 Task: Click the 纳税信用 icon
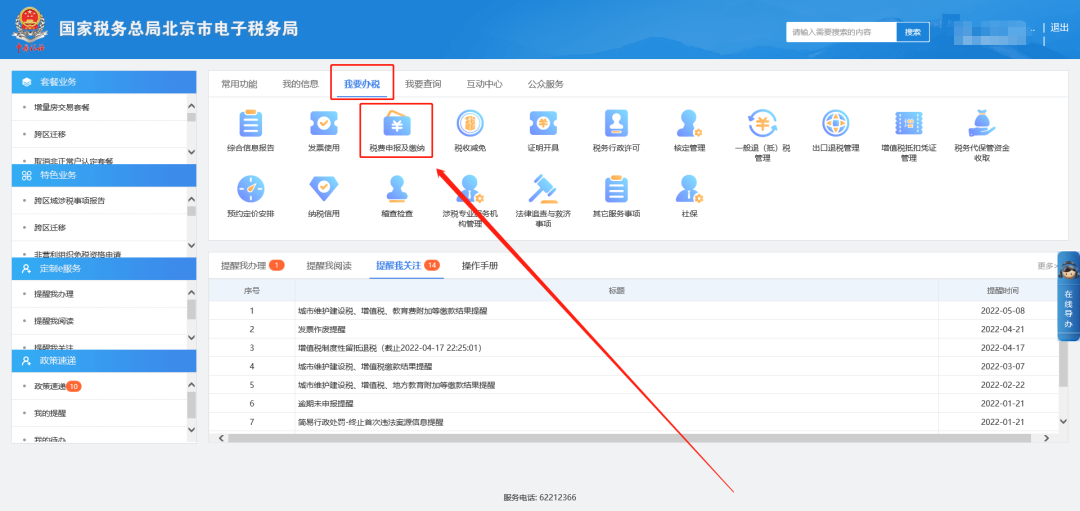pyautogui.click(x=323, y=190)
